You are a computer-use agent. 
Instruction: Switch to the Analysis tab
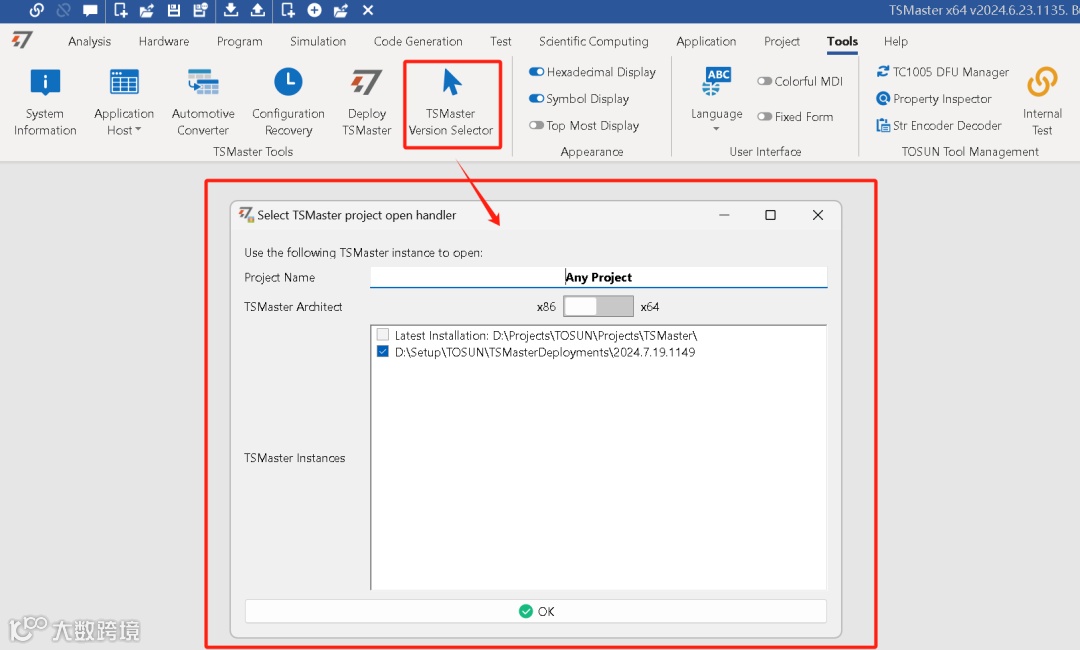pyautogui.click(x=90, y=41)
